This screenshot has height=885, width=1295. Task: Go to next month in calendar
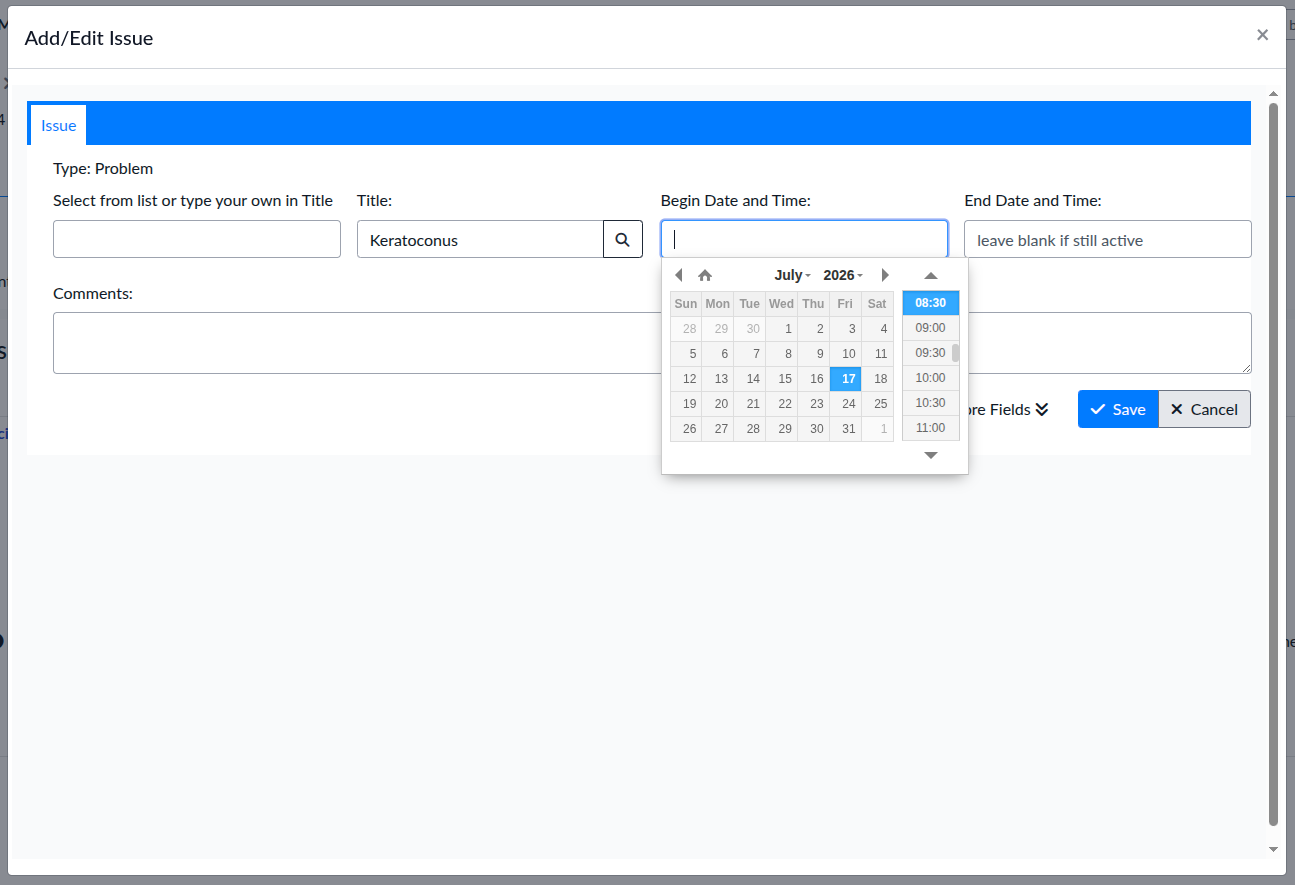pyautogui.click(x=885, y=275)
